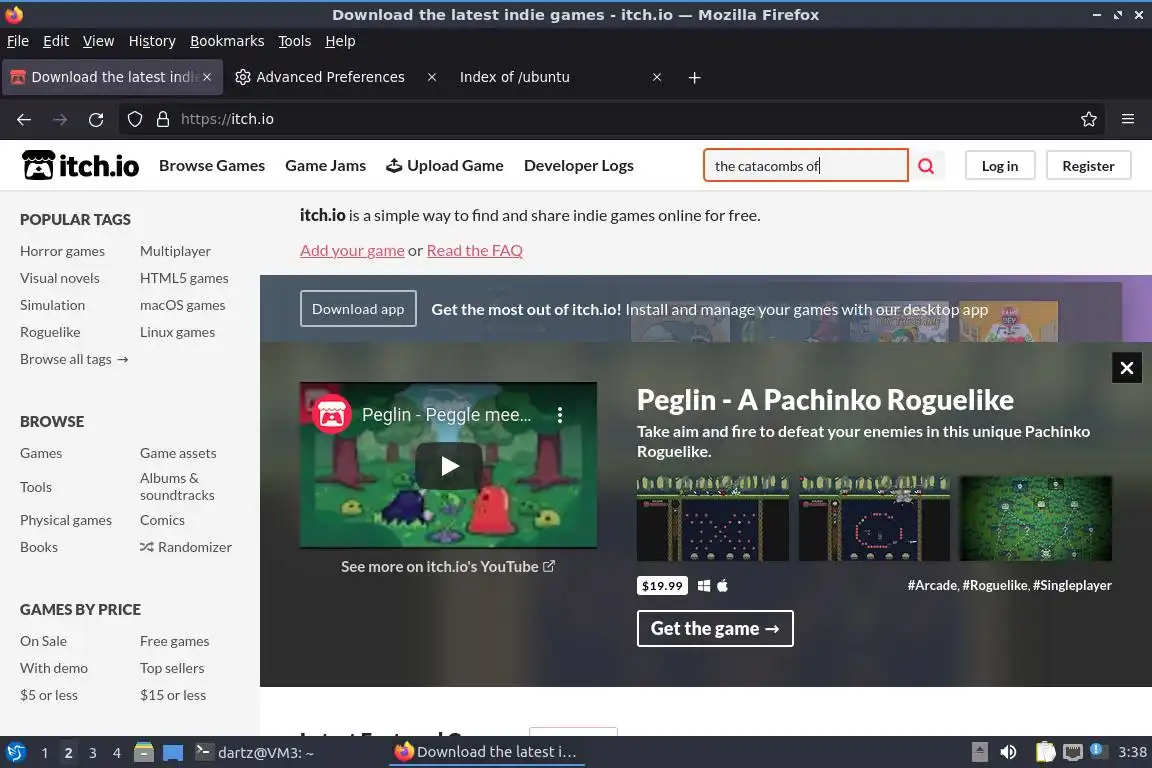Close the Index of /ubuntu tab

657,77
